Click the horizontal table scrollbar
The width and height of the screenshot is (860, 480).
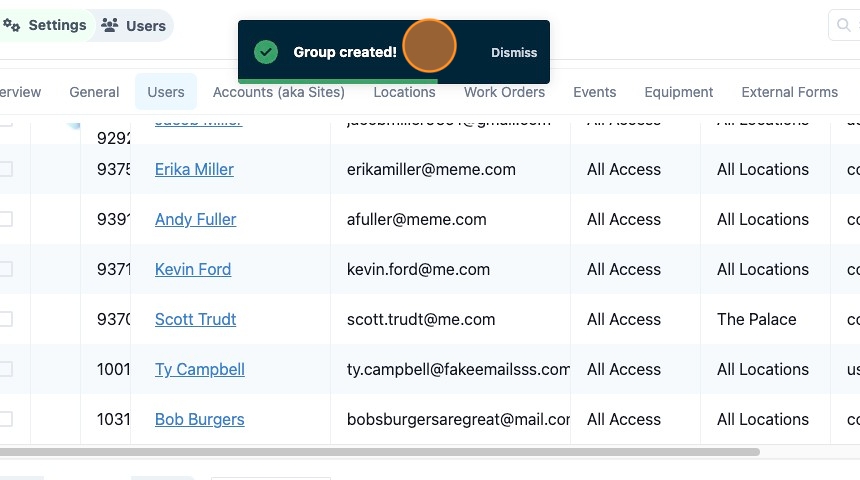coord(380,452)
